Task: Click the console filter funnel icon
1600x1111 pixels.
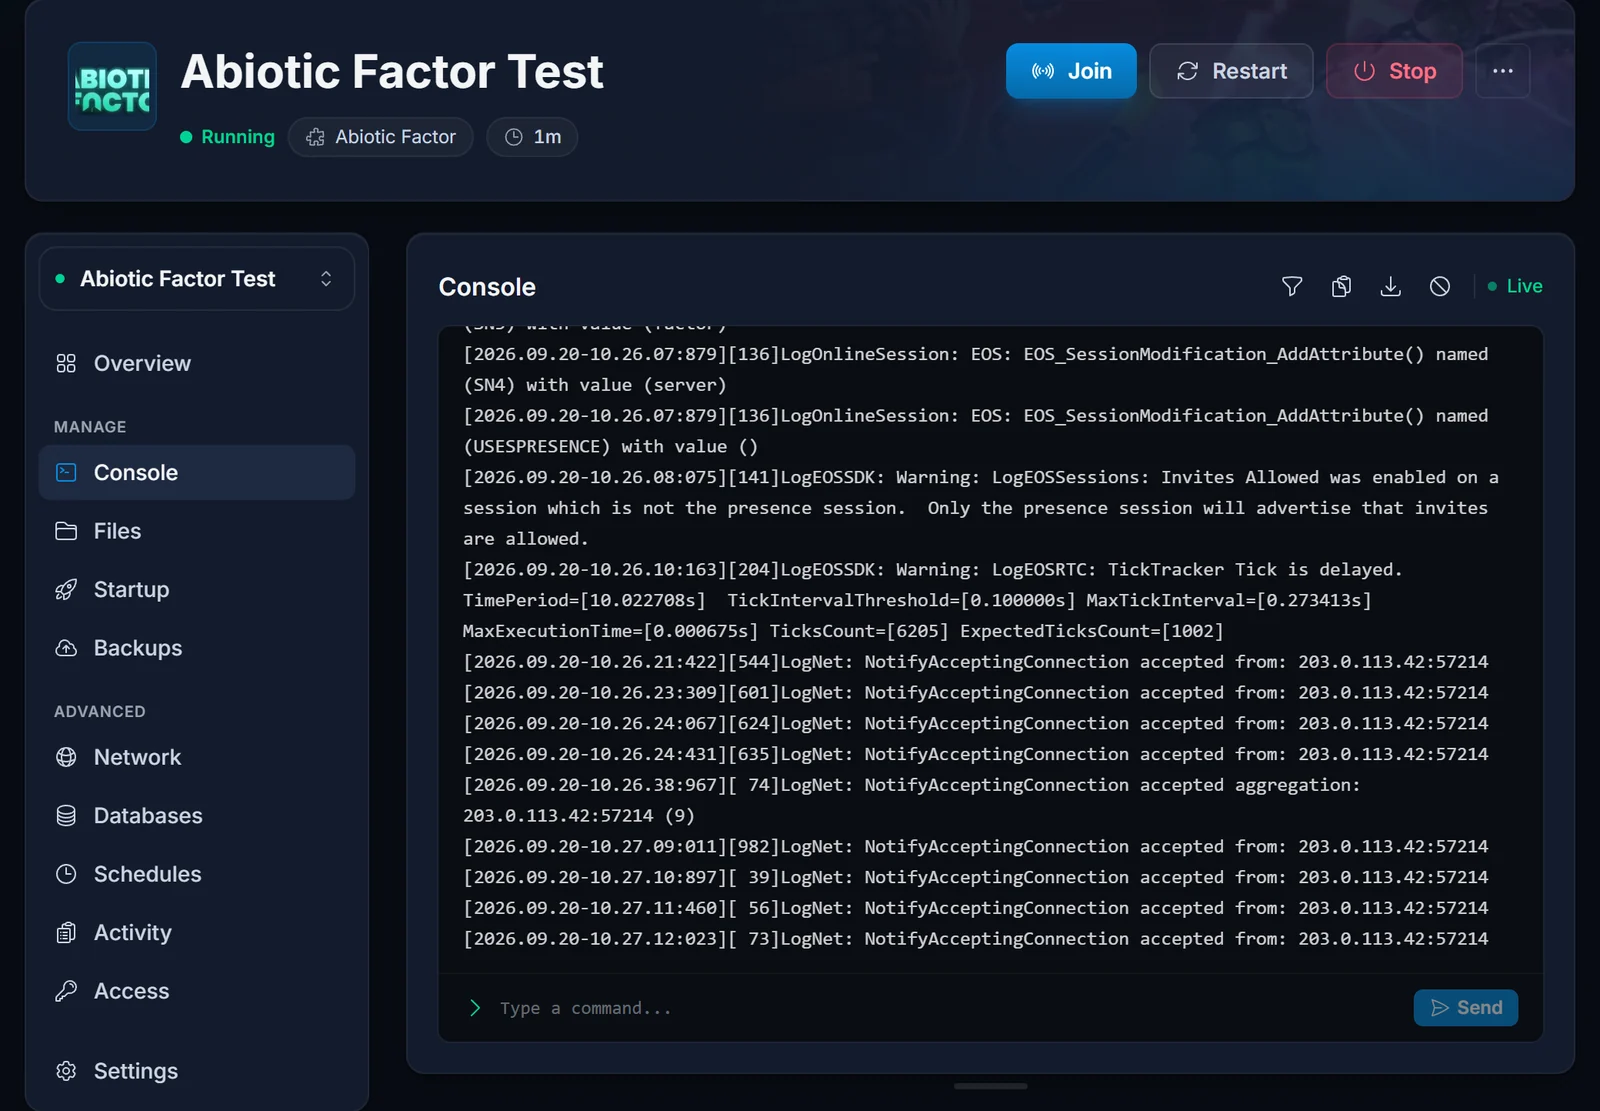Action: click(1292, 287)
